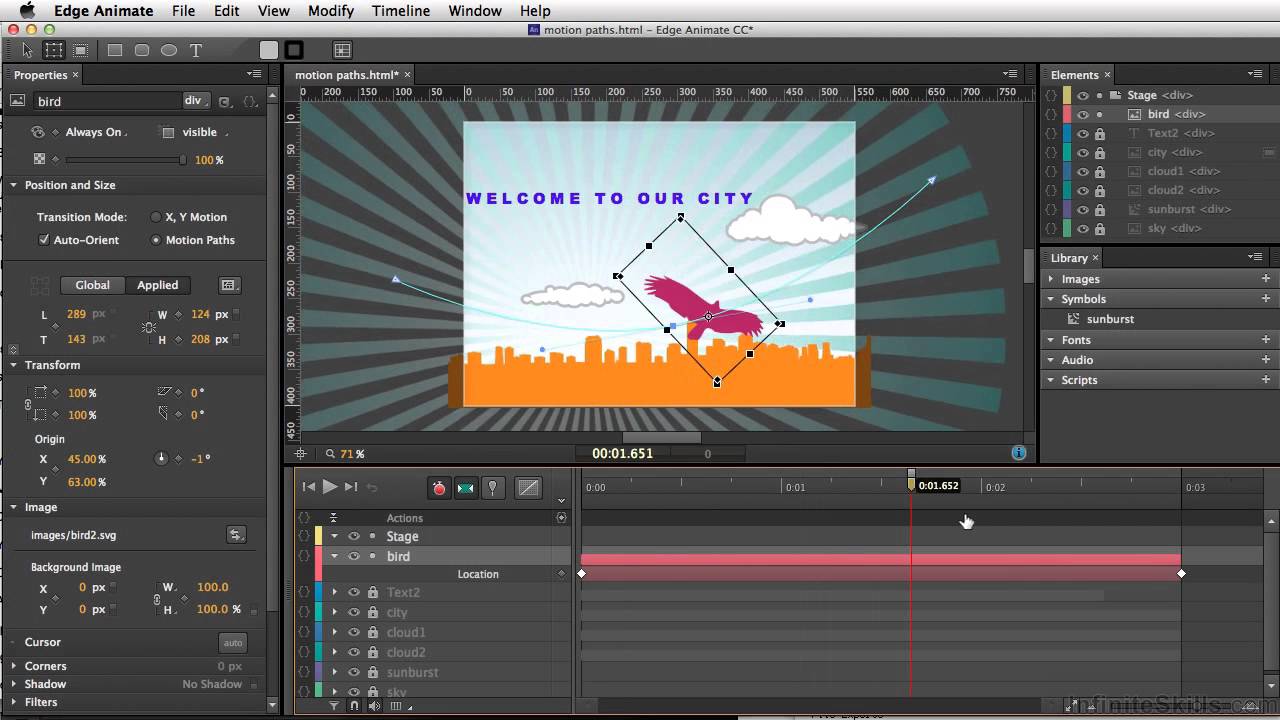Open the Modify menu
This screenshot has width=1280, height=720.
point(330,11)
